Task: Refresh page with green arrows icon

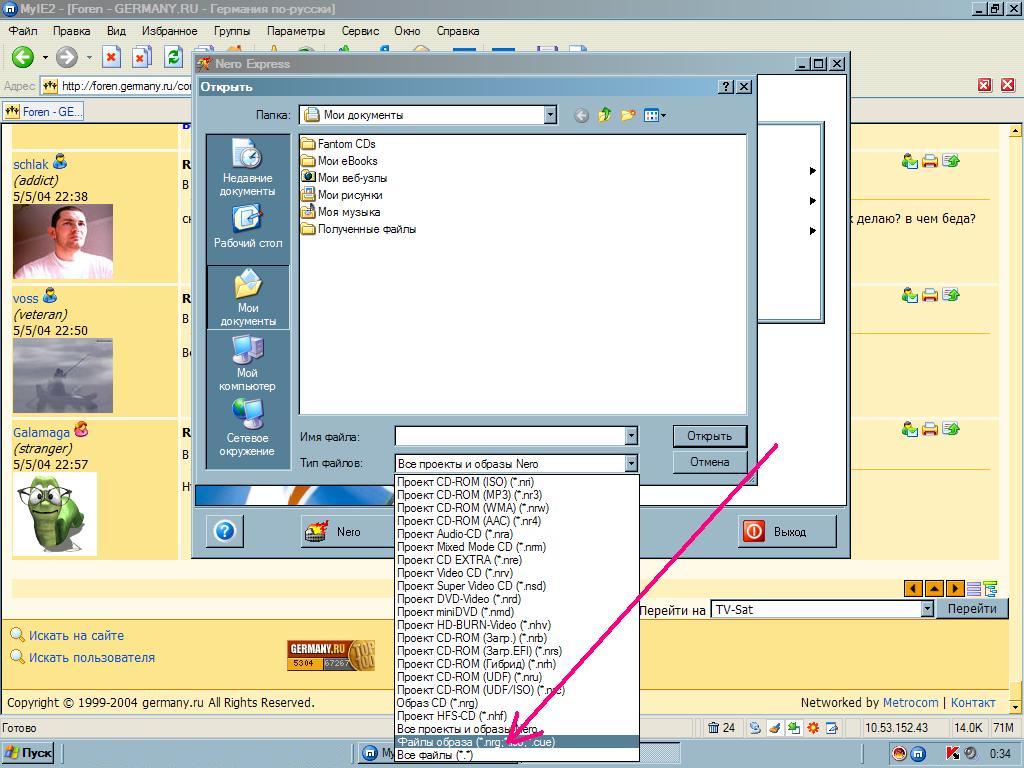Action: click(x=173, y=57)
